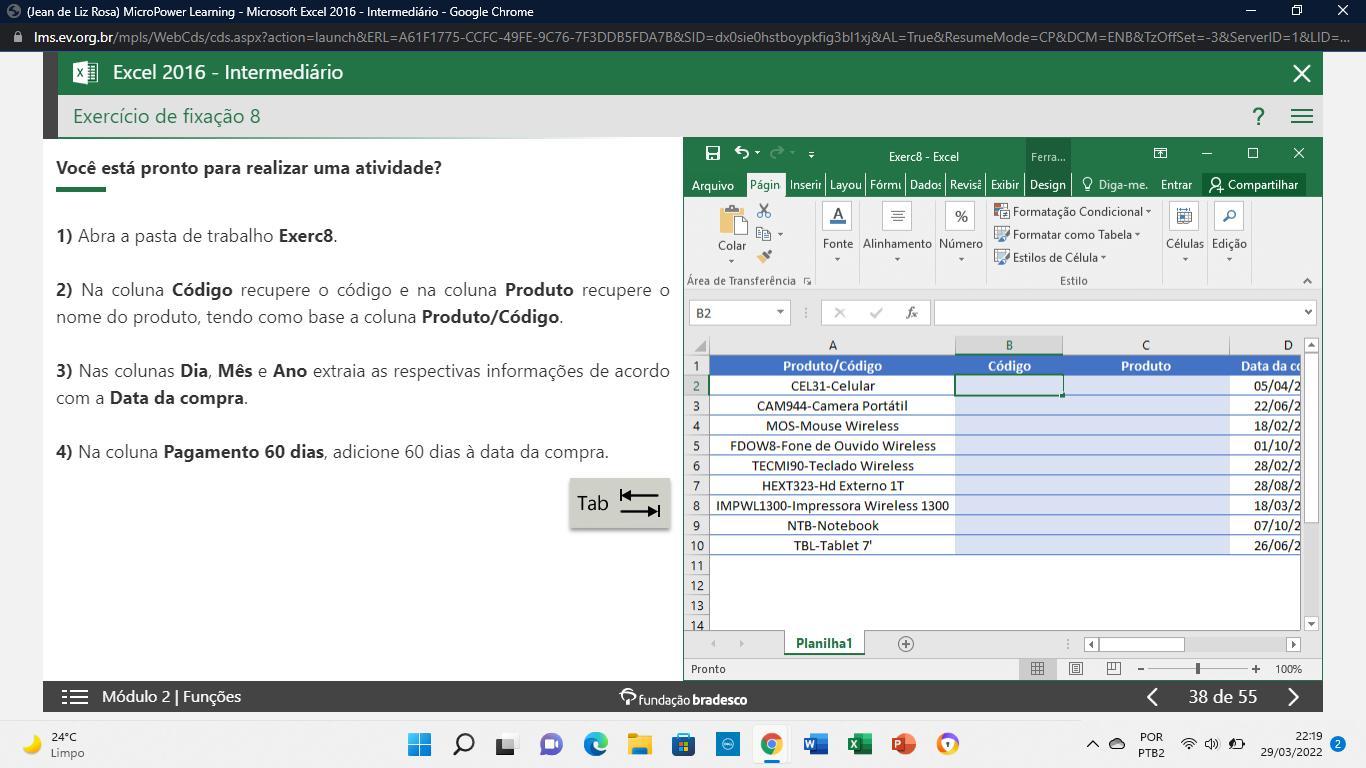This screenshot has height=768, width=1366.
Task: Go to next course page arrow
Action: [1293, 697]
